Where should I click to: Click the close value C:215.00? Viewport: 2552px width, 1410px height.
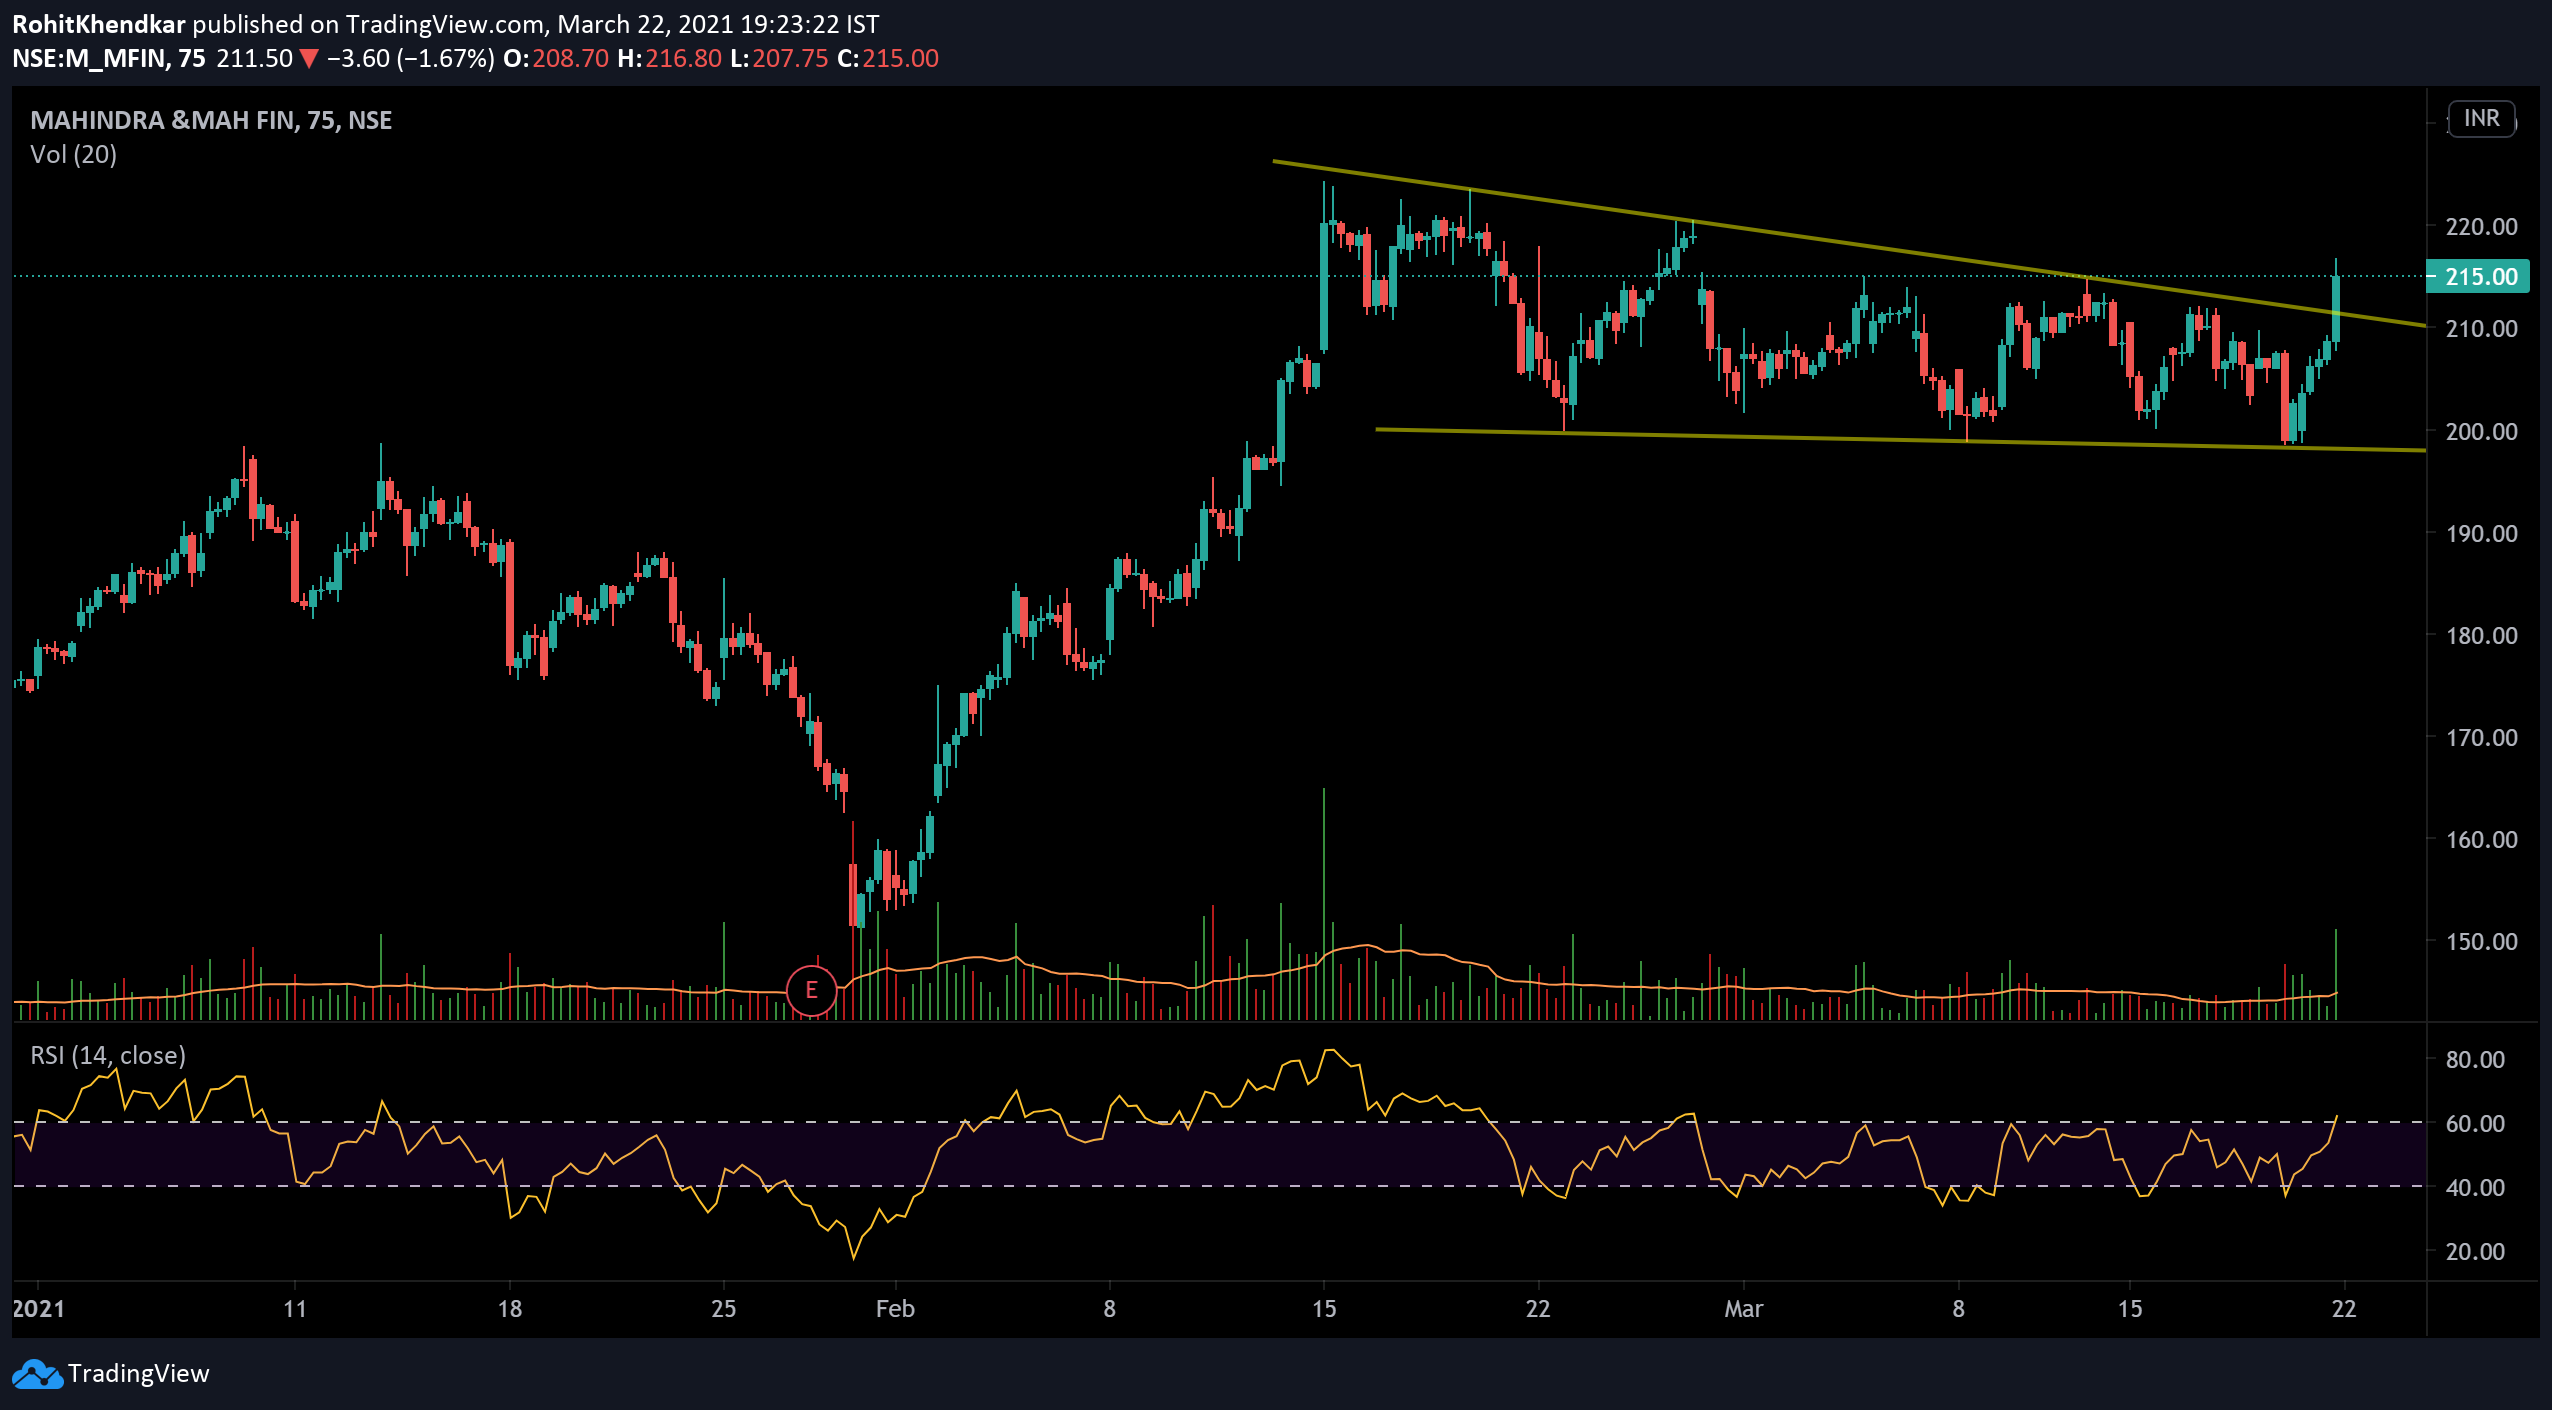[x=888, y=59]
